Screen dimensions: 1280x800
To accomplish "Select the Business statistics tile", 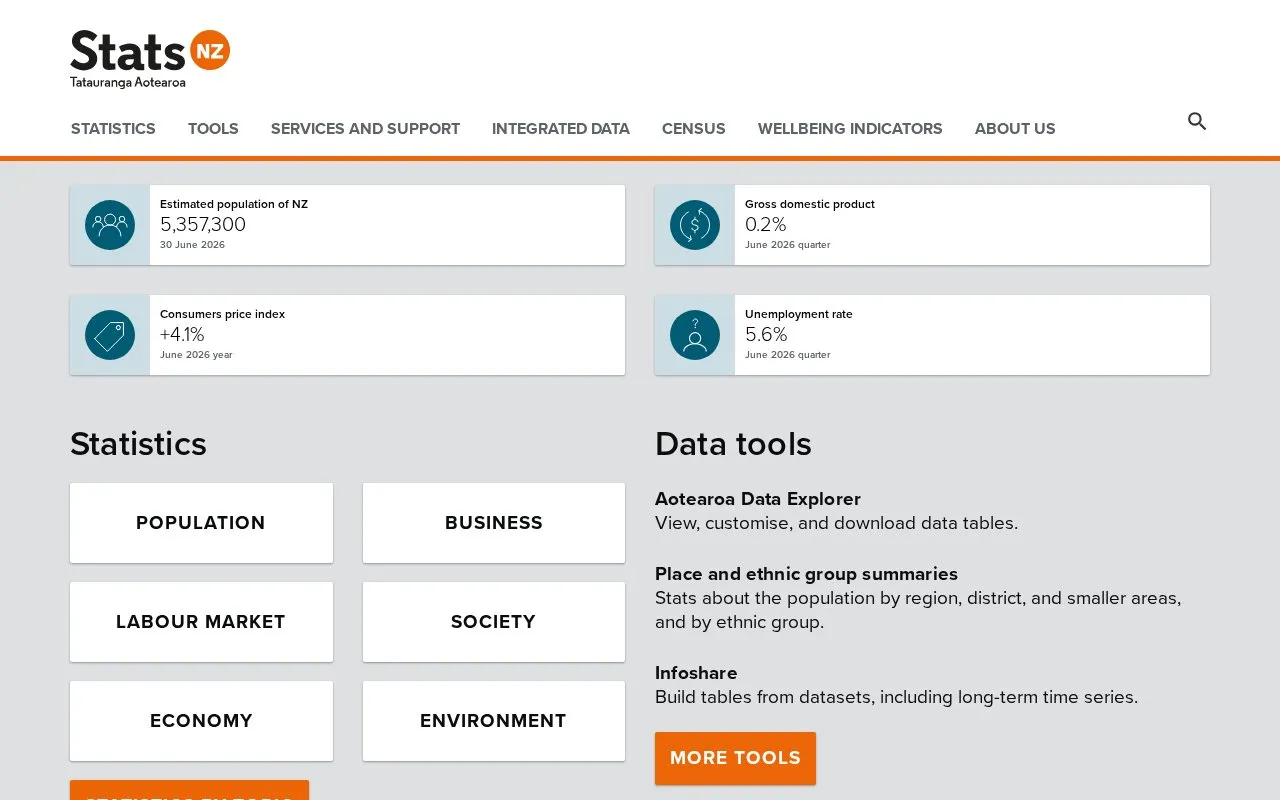I will tap(494, 523).
